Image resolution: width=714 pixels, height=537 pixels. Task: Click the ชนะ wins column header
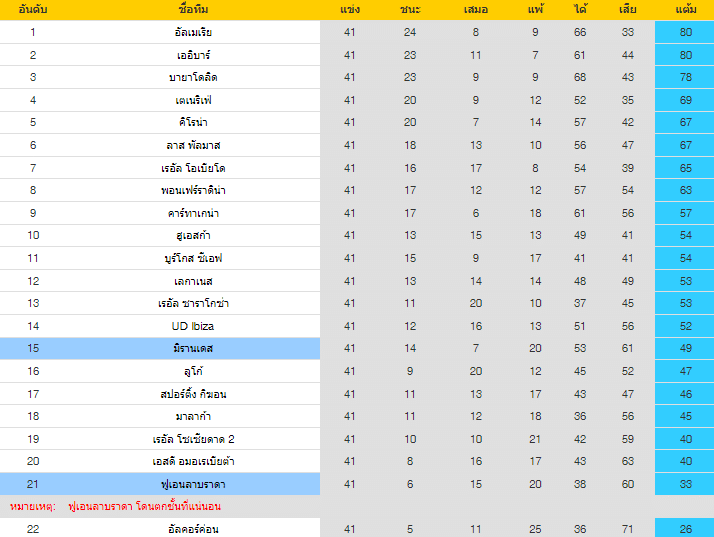coord(410,10)
